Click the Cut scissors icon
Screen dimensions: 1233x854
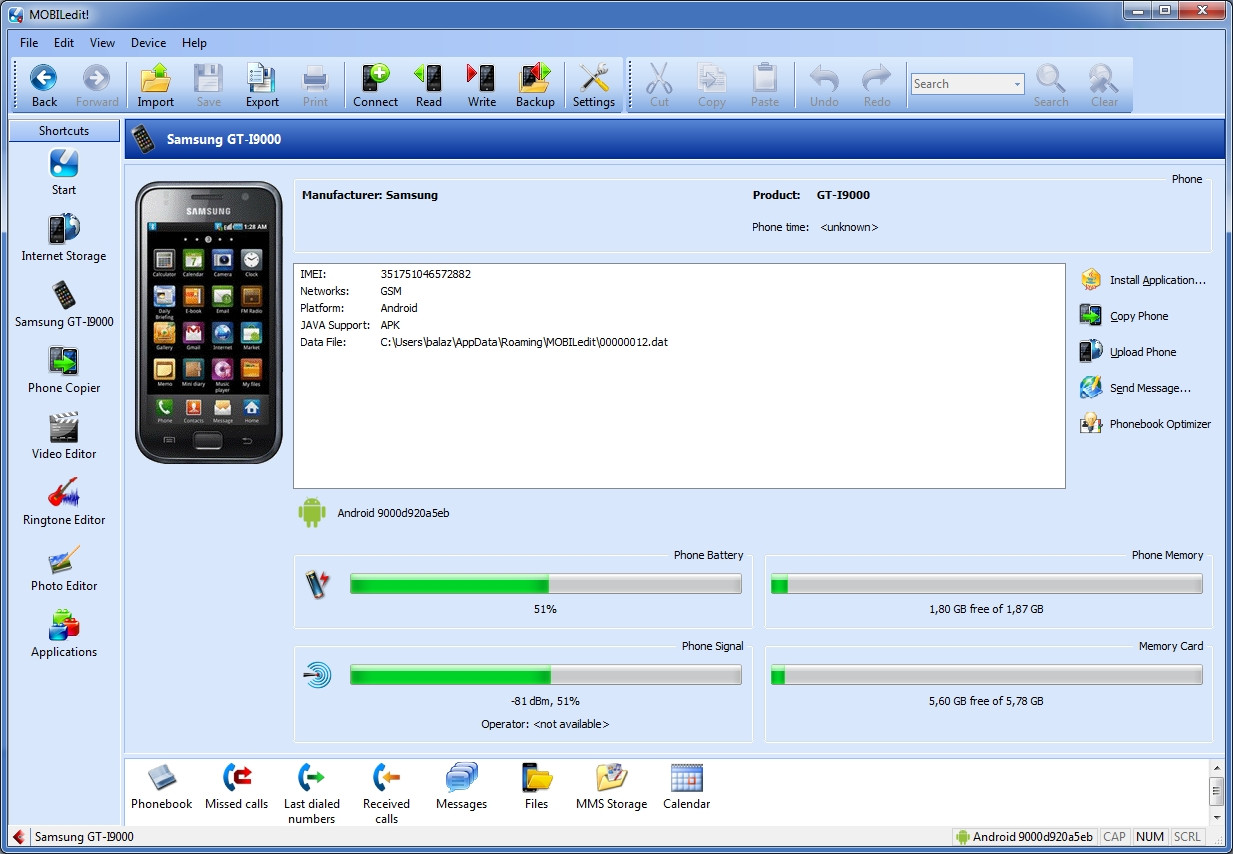coord(659,85)
